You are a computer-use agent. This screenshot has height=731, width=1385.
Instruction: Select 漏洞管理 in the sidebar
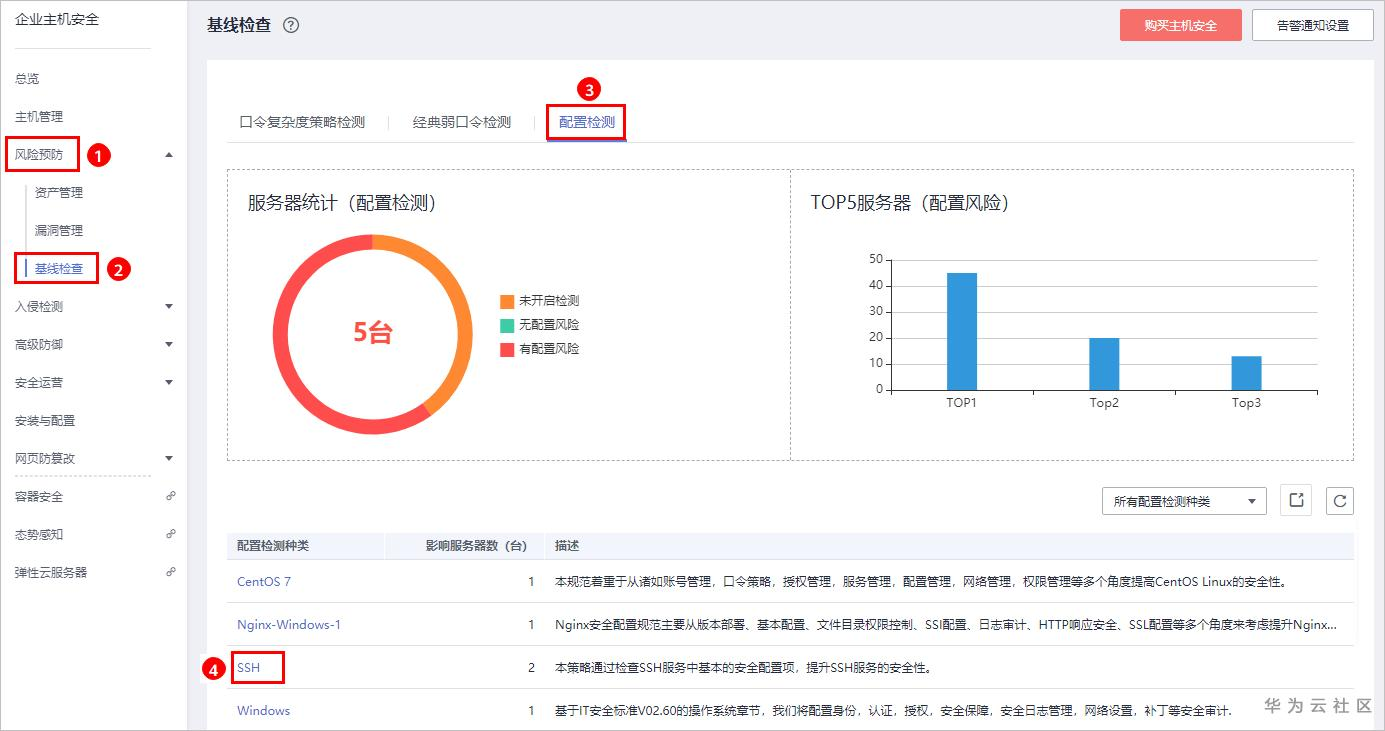pos(59,231)
